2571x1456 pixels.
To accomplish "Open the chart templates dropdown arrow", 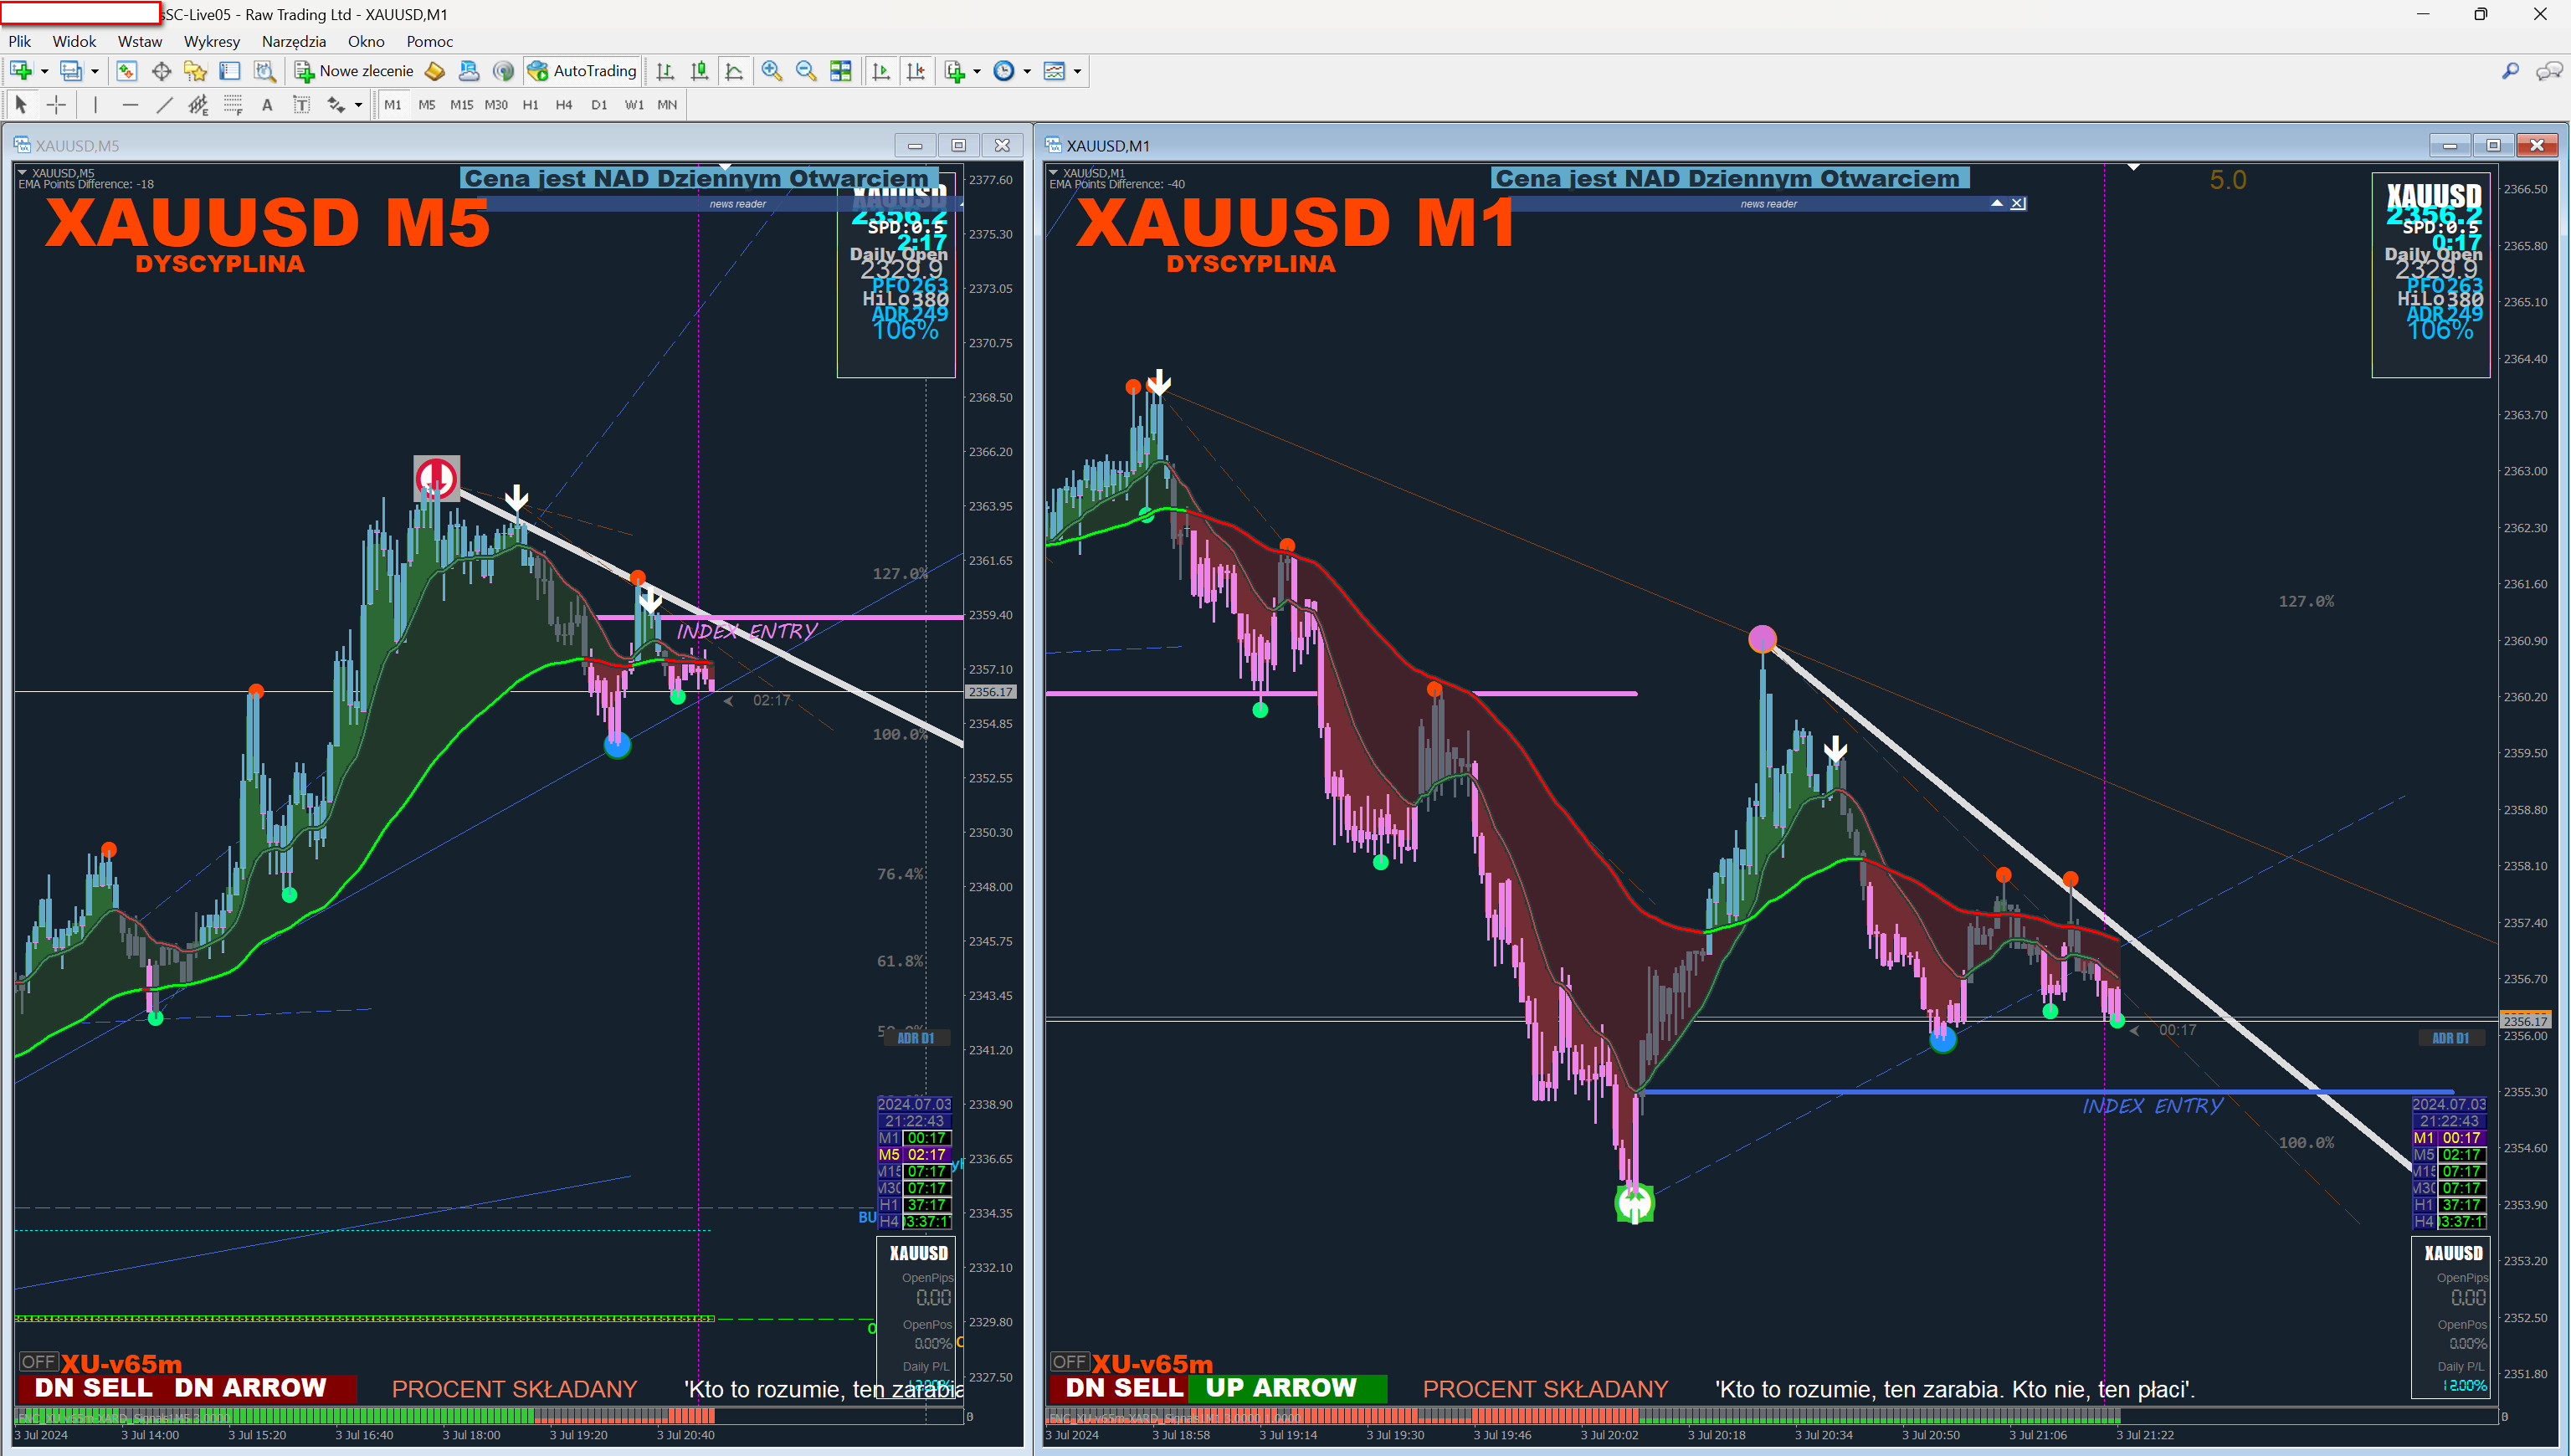I will (1077, 71).
